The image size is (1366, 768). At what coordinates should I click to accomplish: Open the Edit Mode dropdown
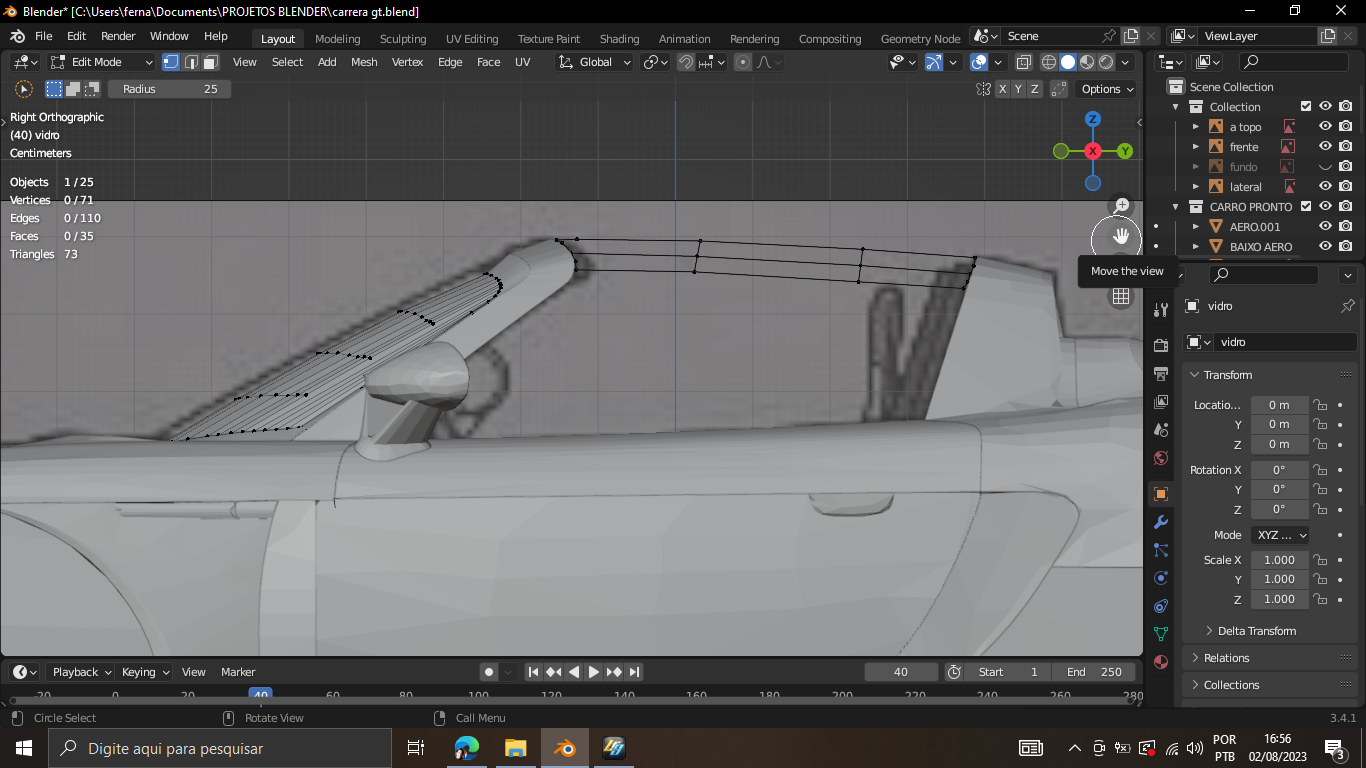pyautogui.click(x=102, y=62)
